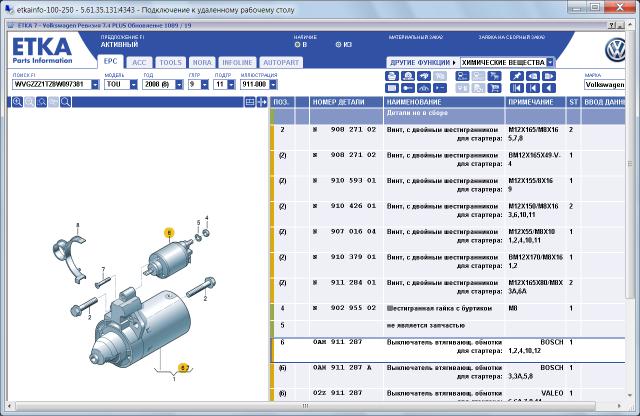The height and width of the screenshot is (416, 640).
Task: Click the plain magnifier icon above the illustration
Action: (x=65, y=102)
